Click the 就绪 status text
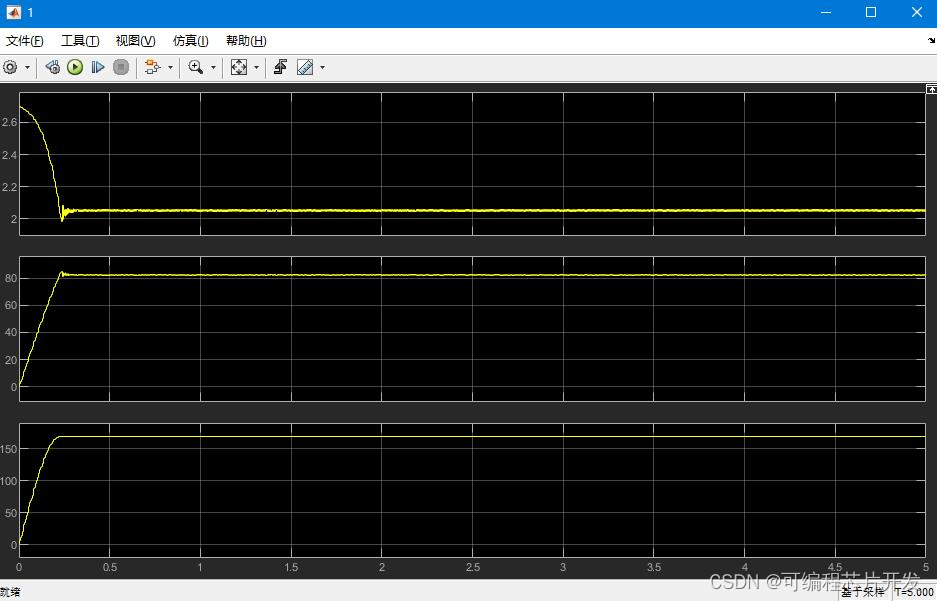 pyautogui.click(x=10, y=593)
